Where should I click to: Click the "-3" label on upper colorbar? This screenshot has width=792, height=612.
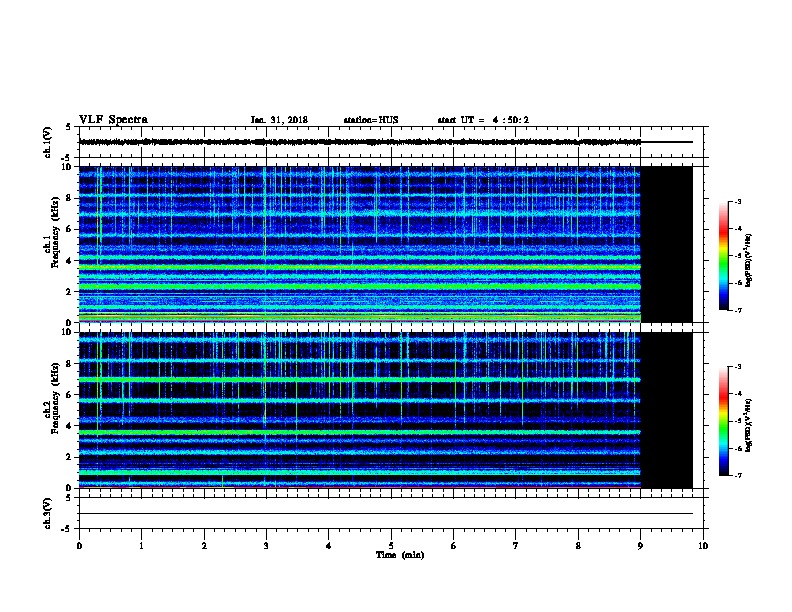[737, 201]
